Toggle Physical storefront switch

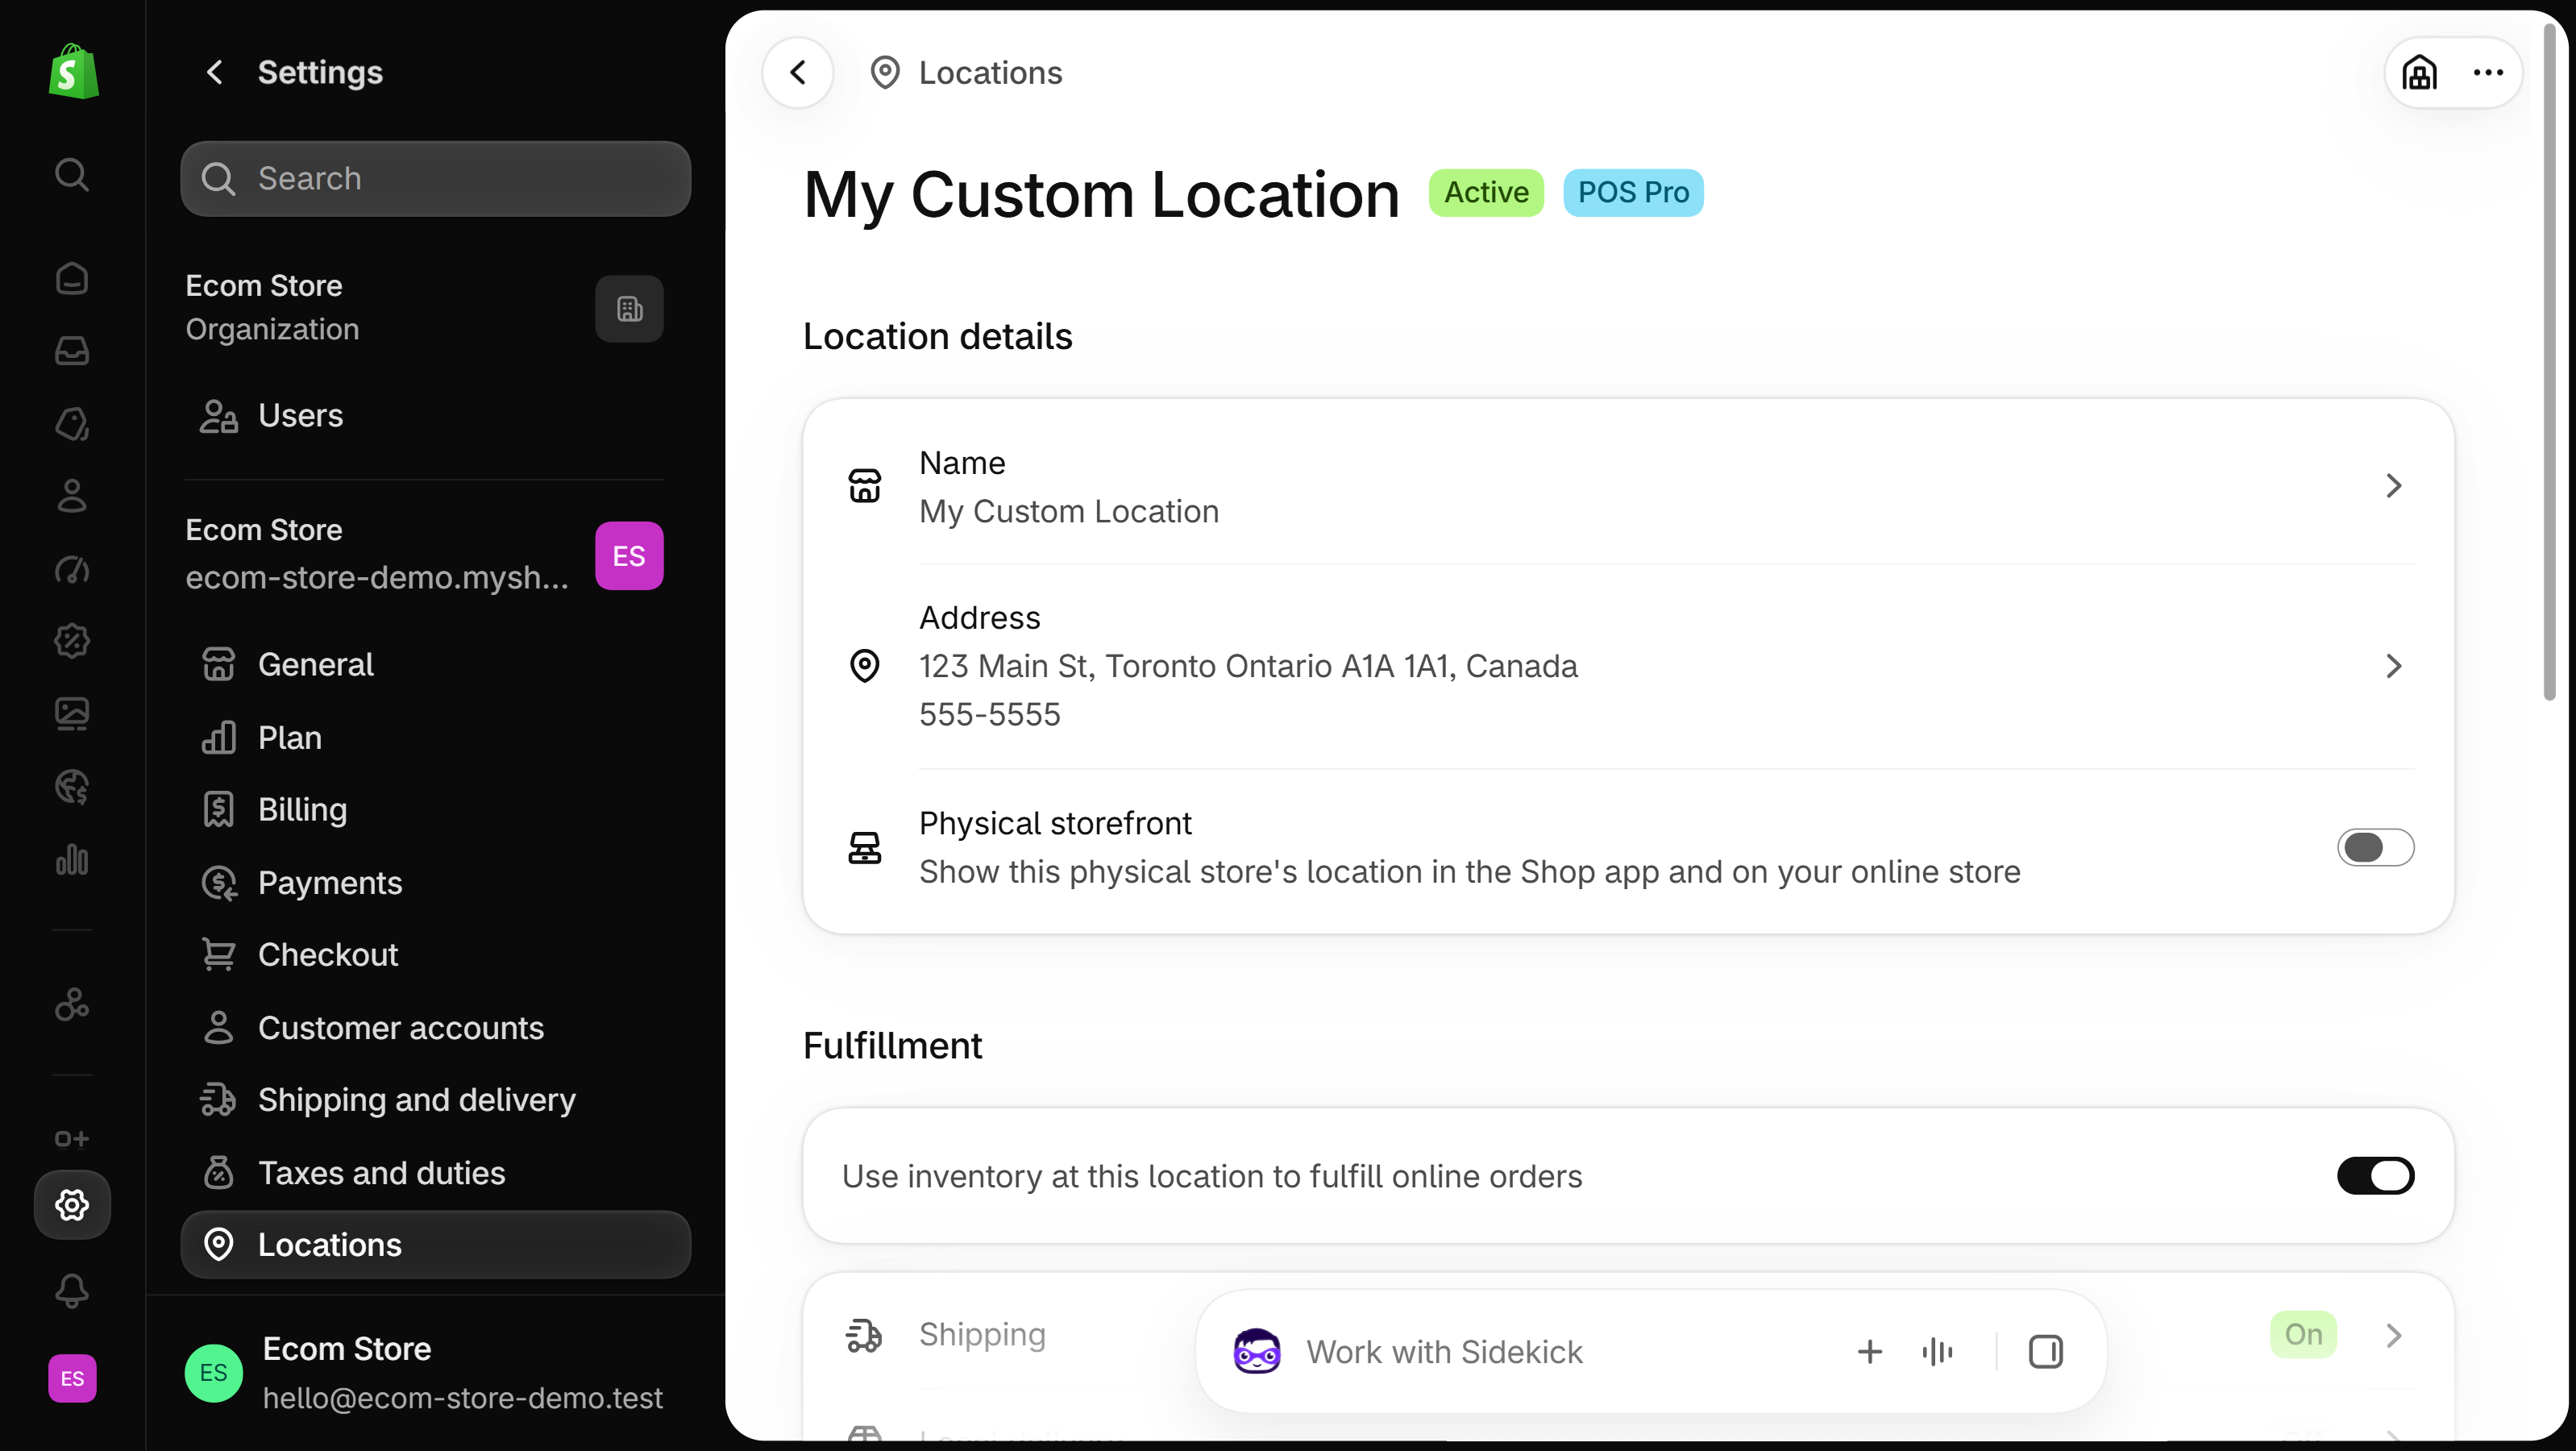[x=2375, y=847]
